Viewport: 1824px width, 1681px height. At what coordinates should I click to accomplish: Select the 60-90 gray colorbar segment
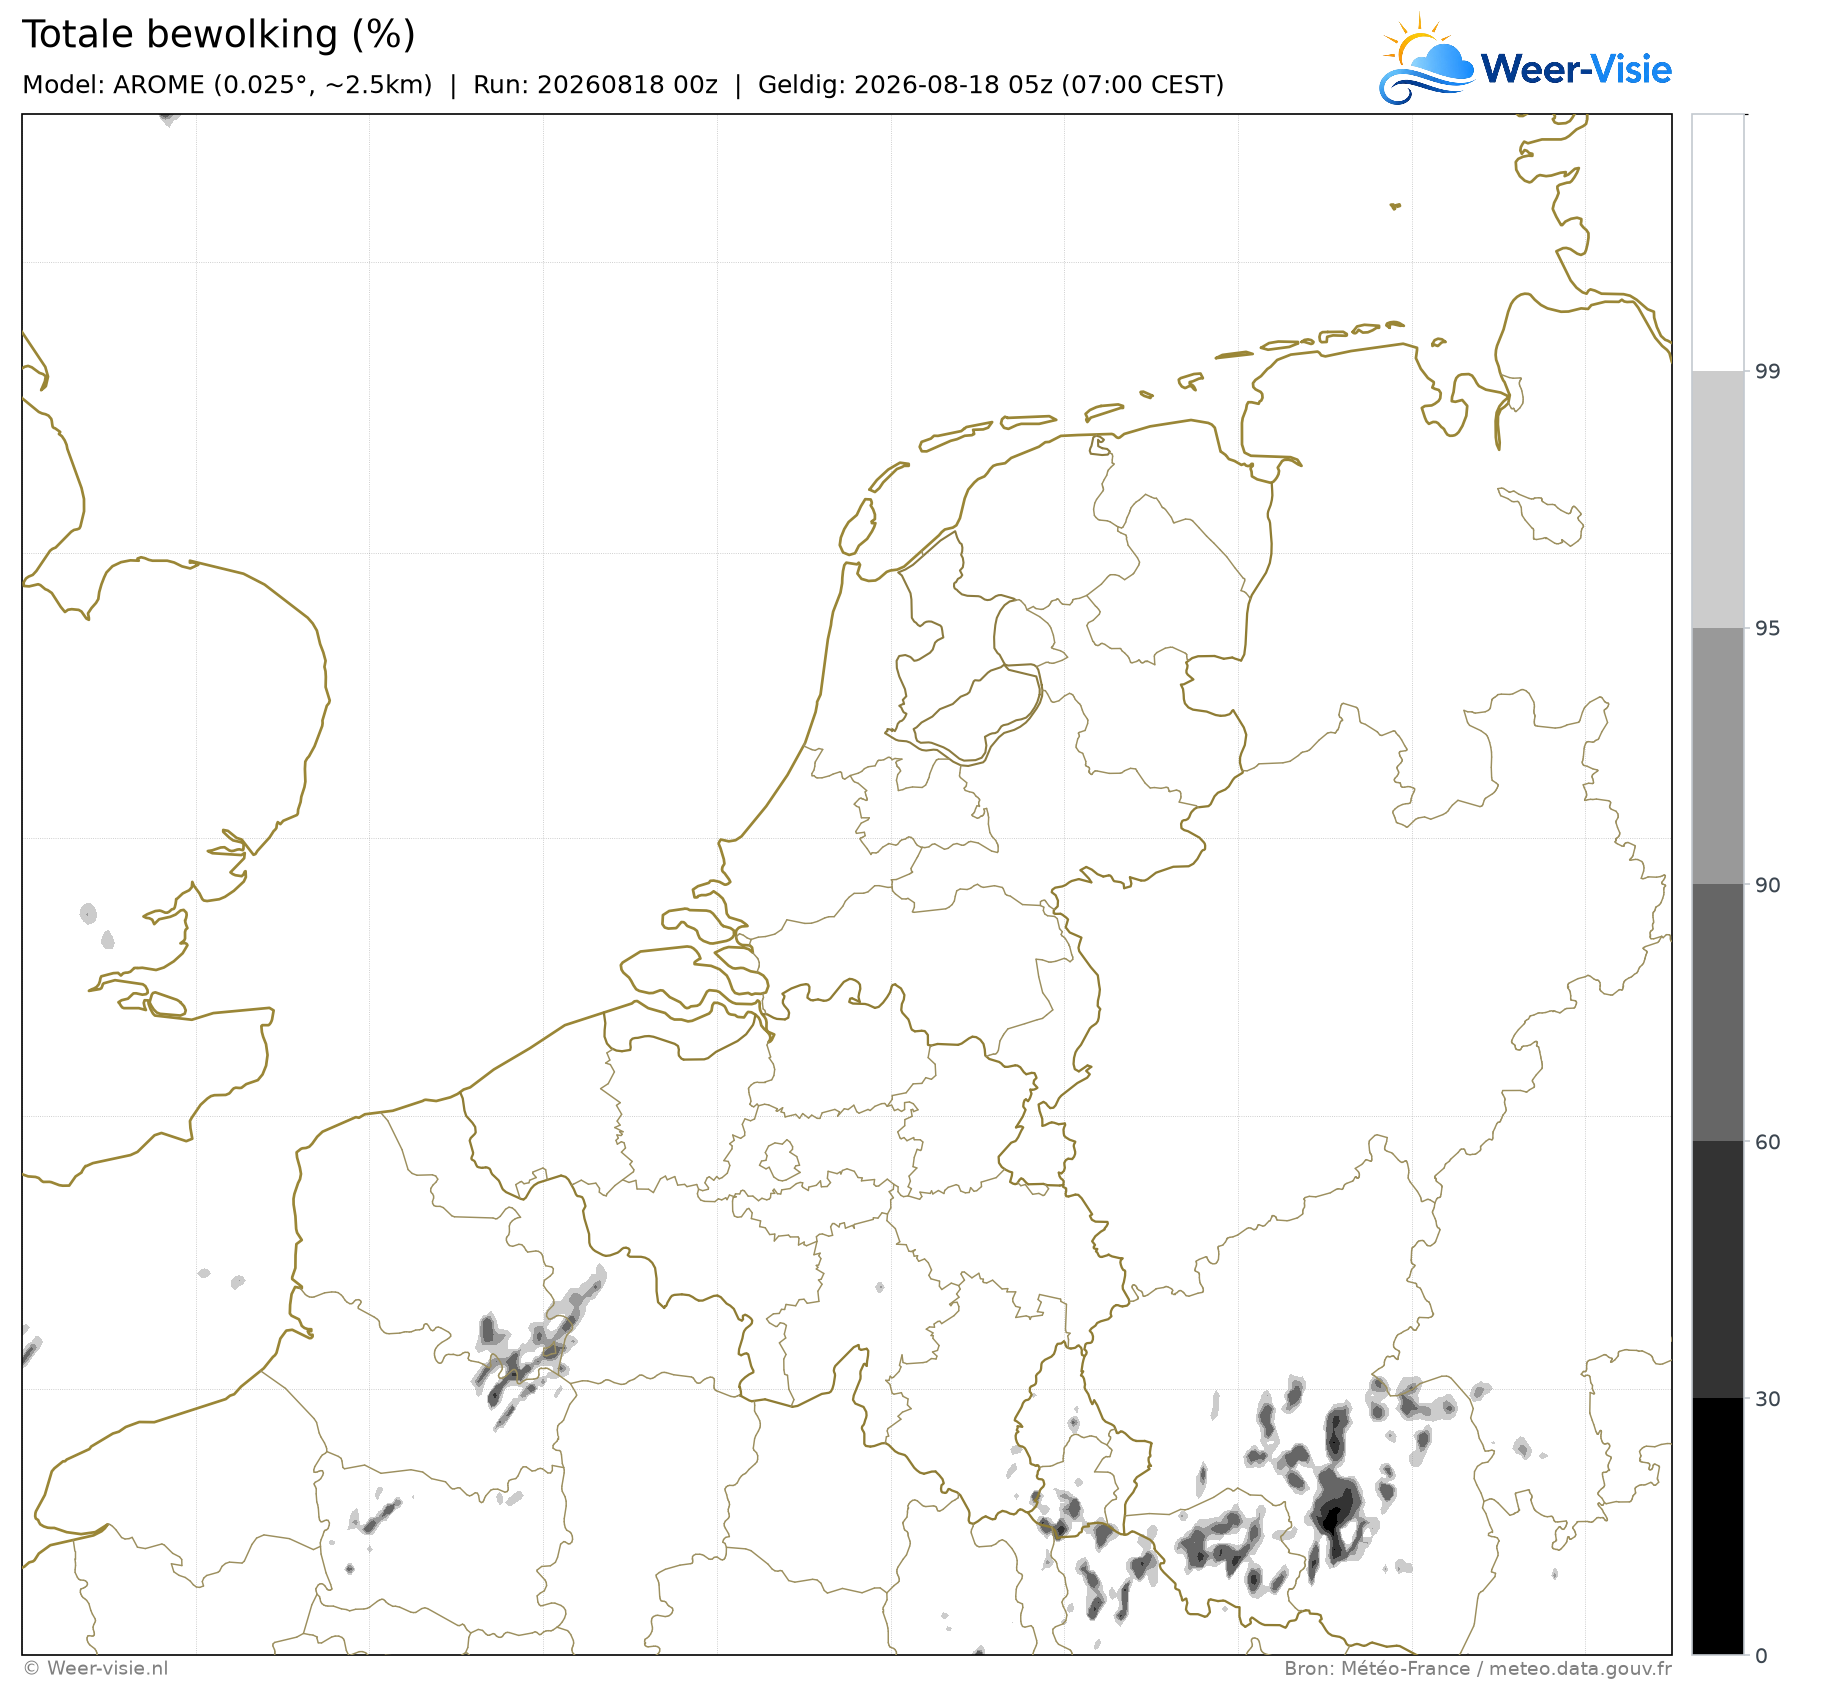(x=1717, y=1012)
